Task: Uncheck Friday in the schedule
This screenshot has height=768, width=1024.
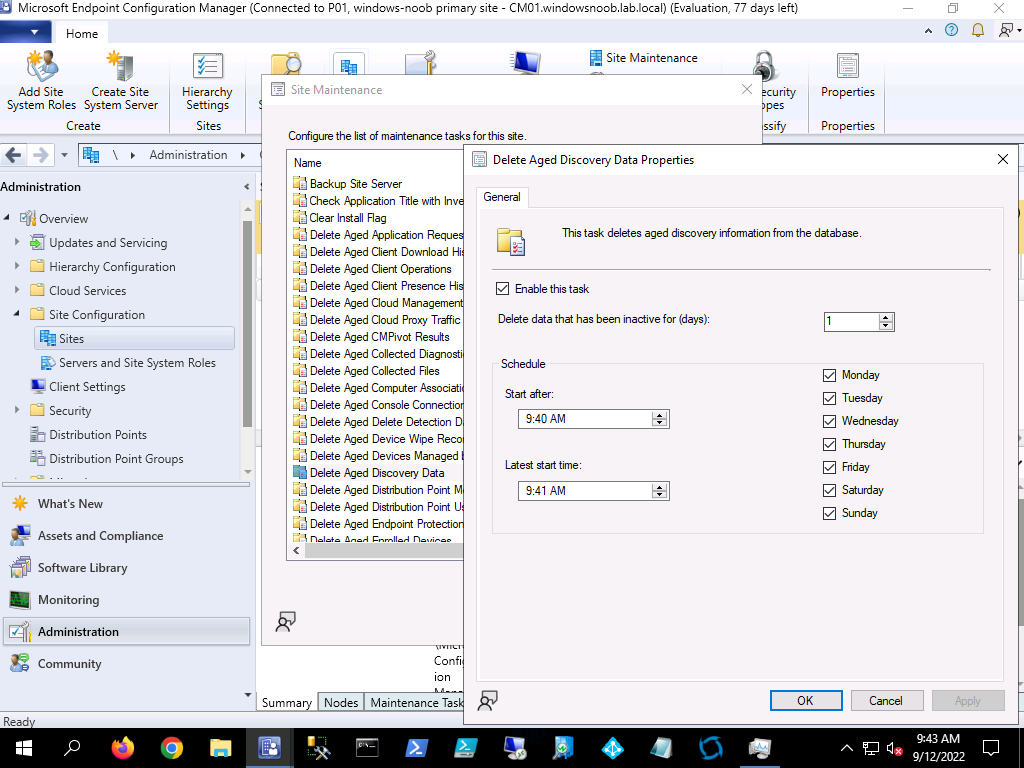Action: pyautogui.click(x=829, y=468)
